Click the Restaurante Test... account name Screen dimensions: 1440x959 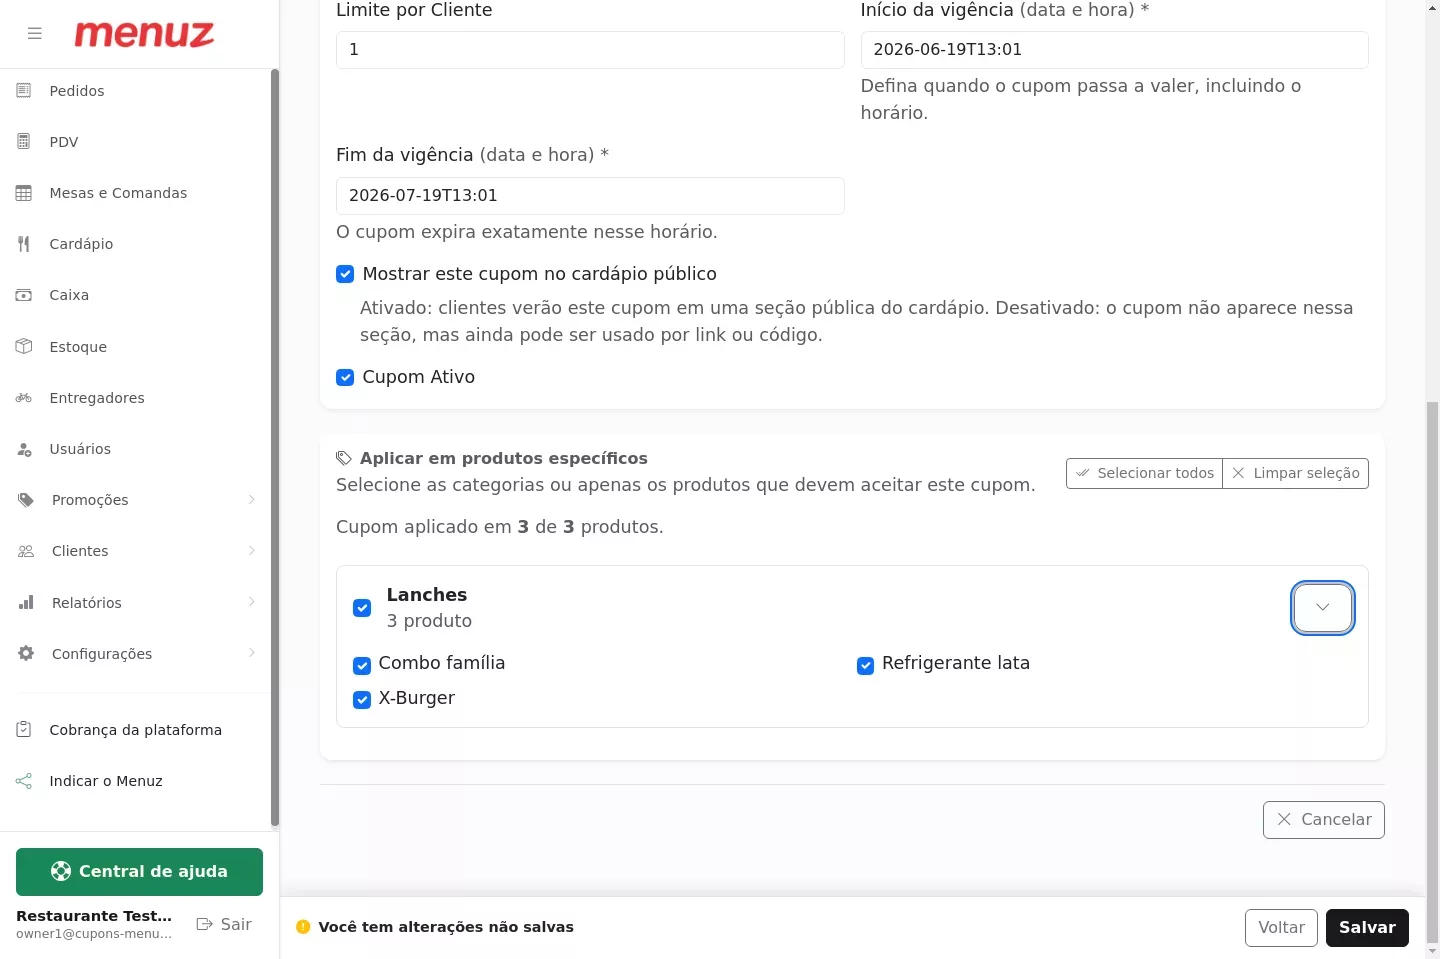tap(94, 916)
